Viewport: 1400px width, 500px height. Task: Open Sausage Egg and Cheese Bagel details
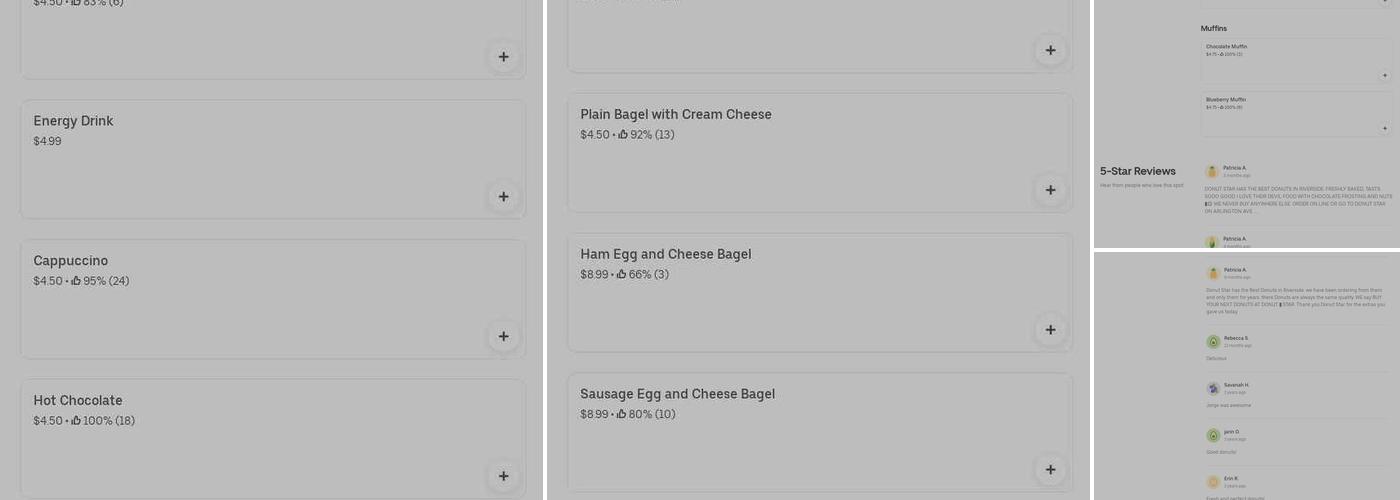click(x=677, y=394)
